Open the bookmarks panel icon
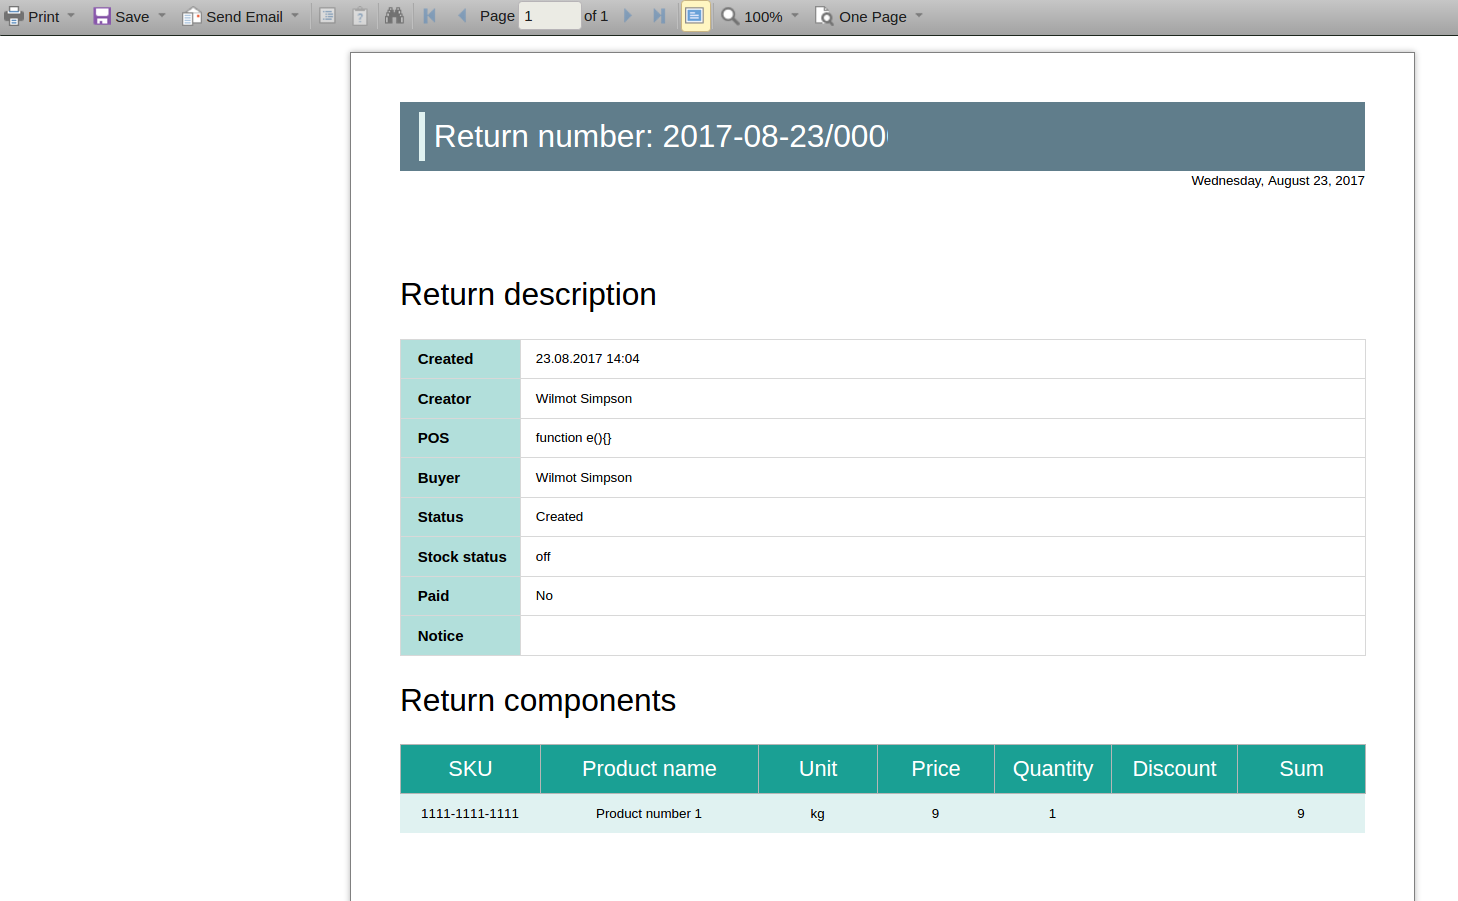Viewport: 1458px width, 901px height. coord(327,16)
